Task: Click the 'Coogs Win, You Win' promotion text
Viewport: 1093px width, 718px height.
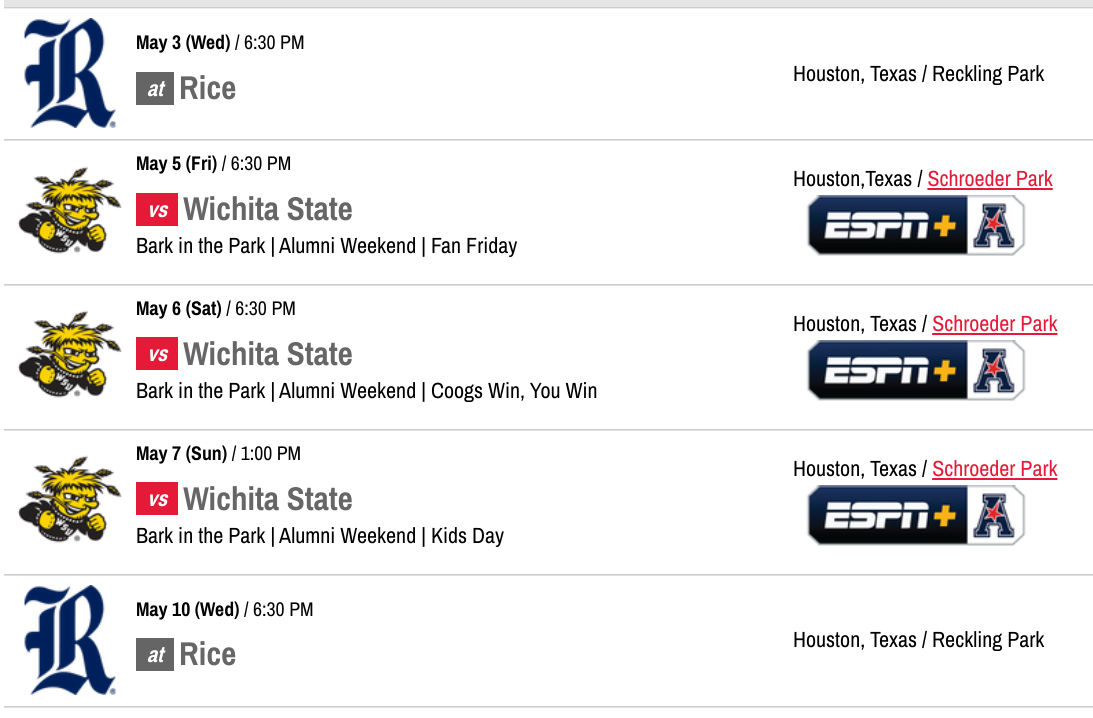Action: tap(514, 391)
